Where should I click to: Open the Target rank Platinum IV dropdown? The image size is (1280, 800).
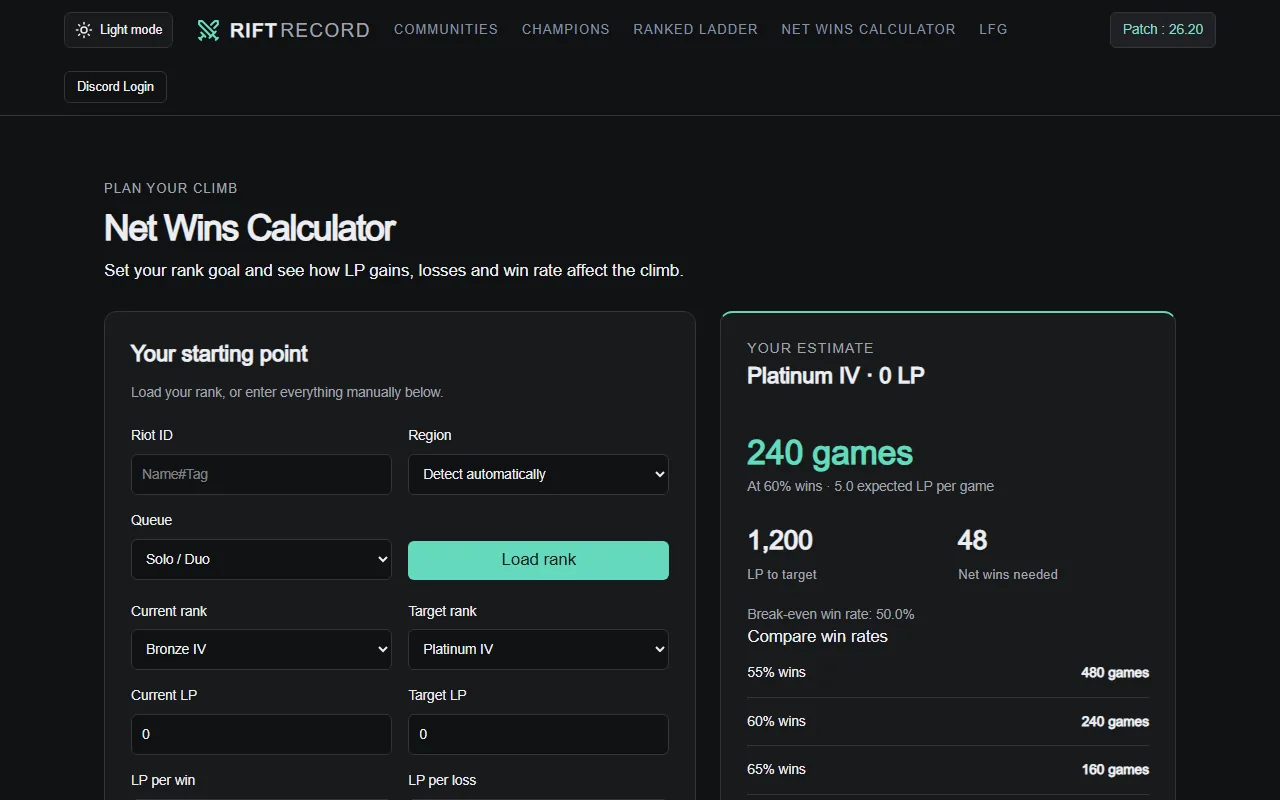tap(538, 649)
